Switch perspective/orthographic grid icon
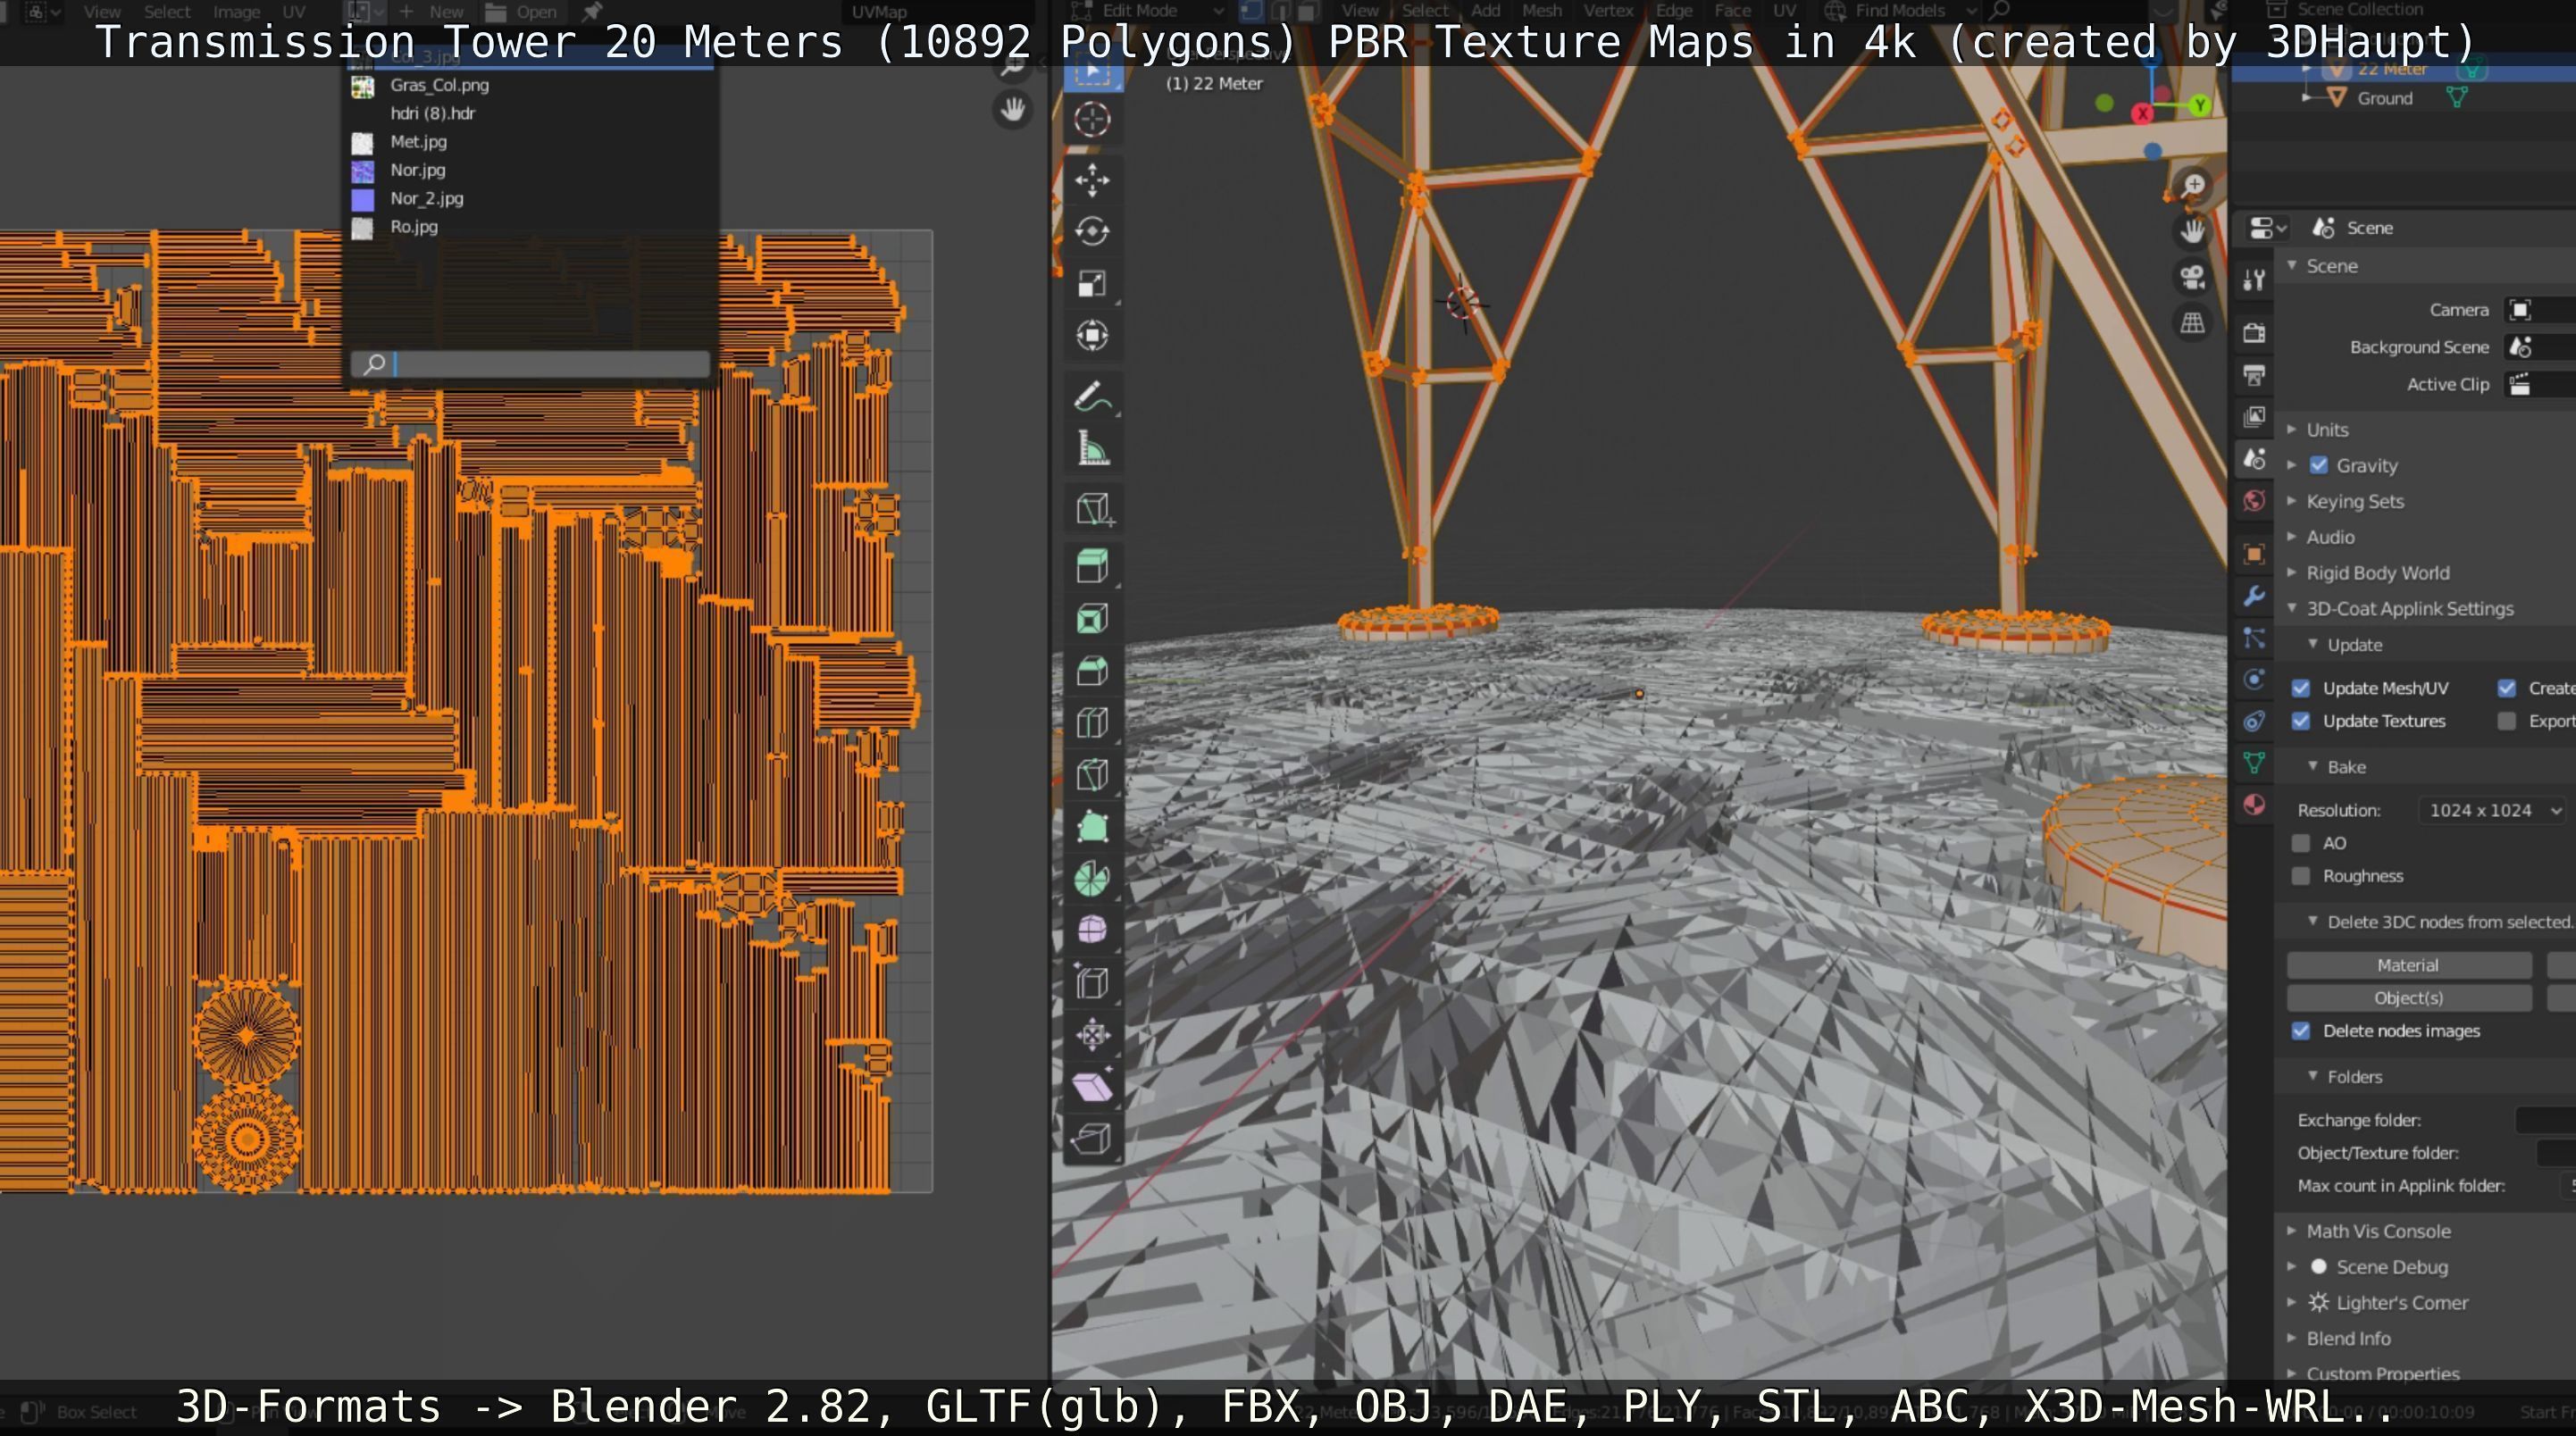Image resolution: width=2576 pixels, height=1436 pixels. (2193, 323)
